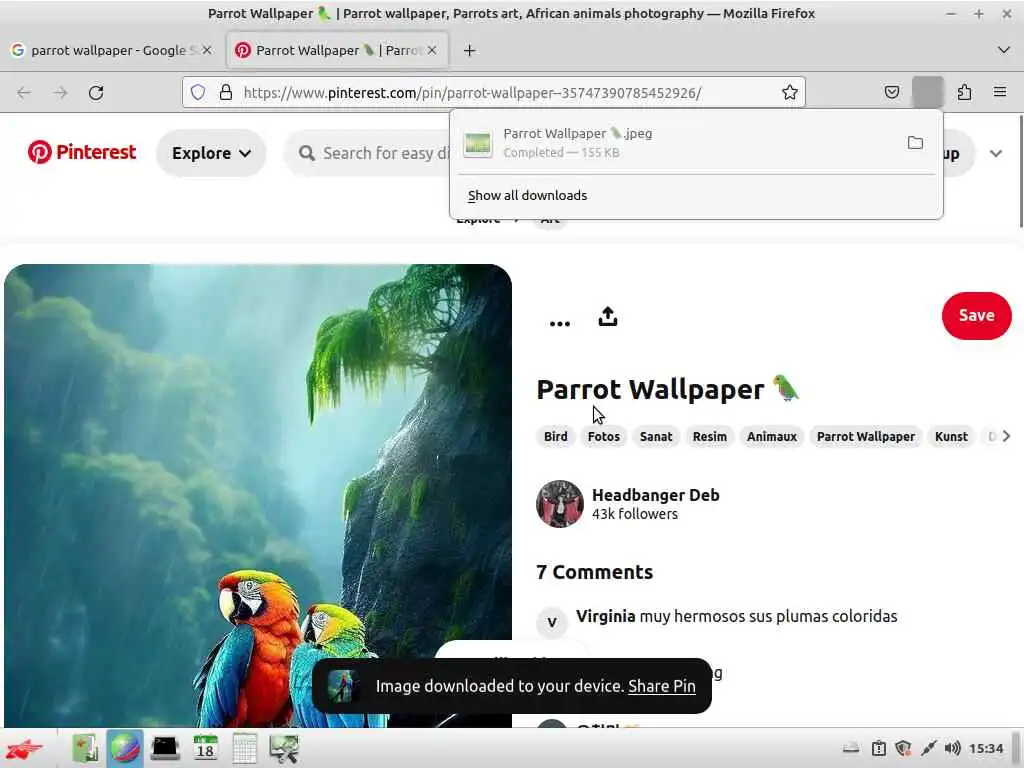Image resolution: width=1024 pixels, height=768 pixels.
Task: Reload the current page
Action: [96, 93]
